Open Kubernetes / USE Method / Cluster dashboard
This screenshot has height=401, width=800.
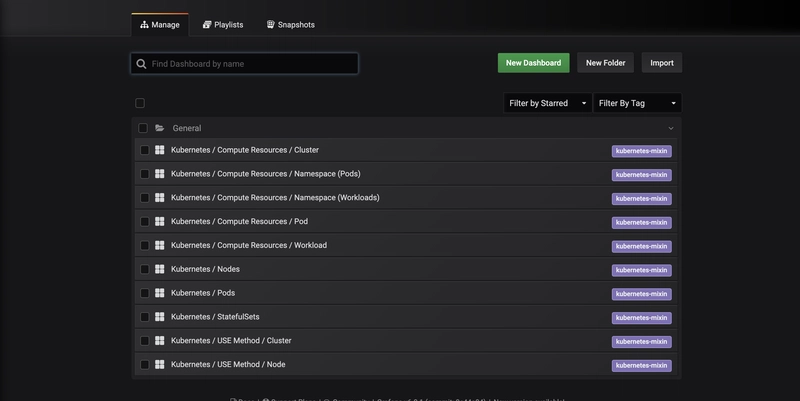click(231, 340)
